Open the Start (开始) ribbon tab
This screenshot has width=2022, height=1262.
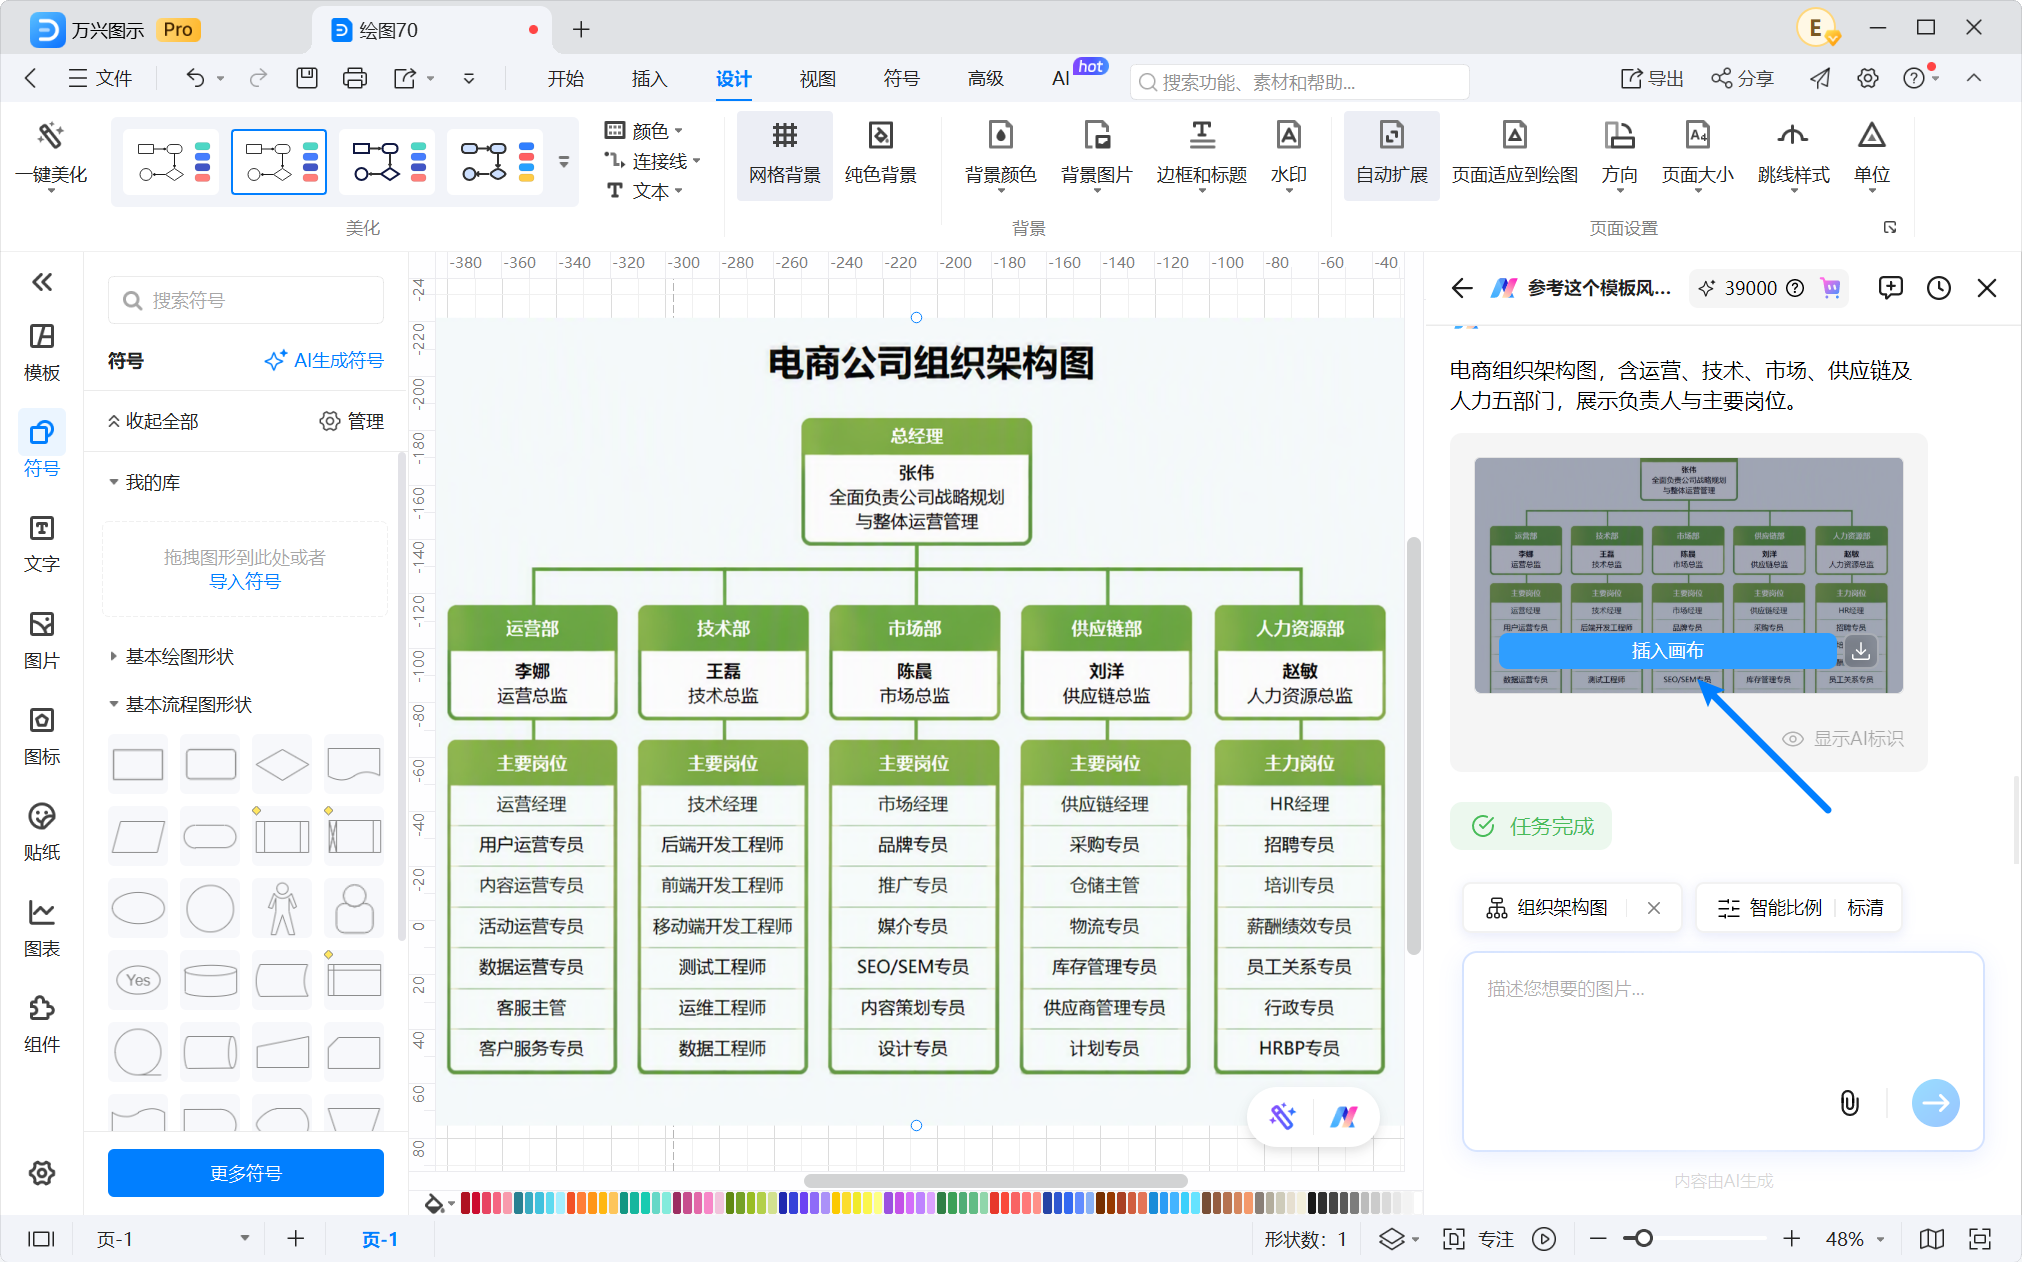565,78
